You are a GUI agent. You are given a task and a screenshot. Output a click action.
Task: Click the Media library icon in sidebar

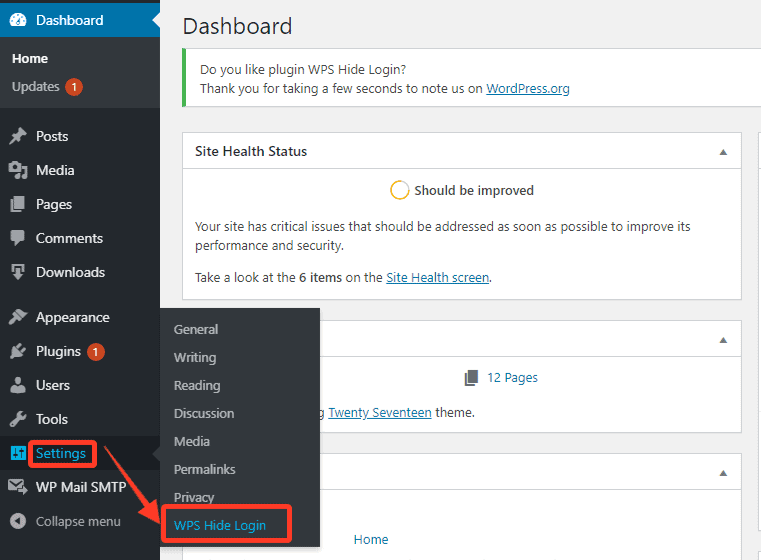tap(18, 170)
